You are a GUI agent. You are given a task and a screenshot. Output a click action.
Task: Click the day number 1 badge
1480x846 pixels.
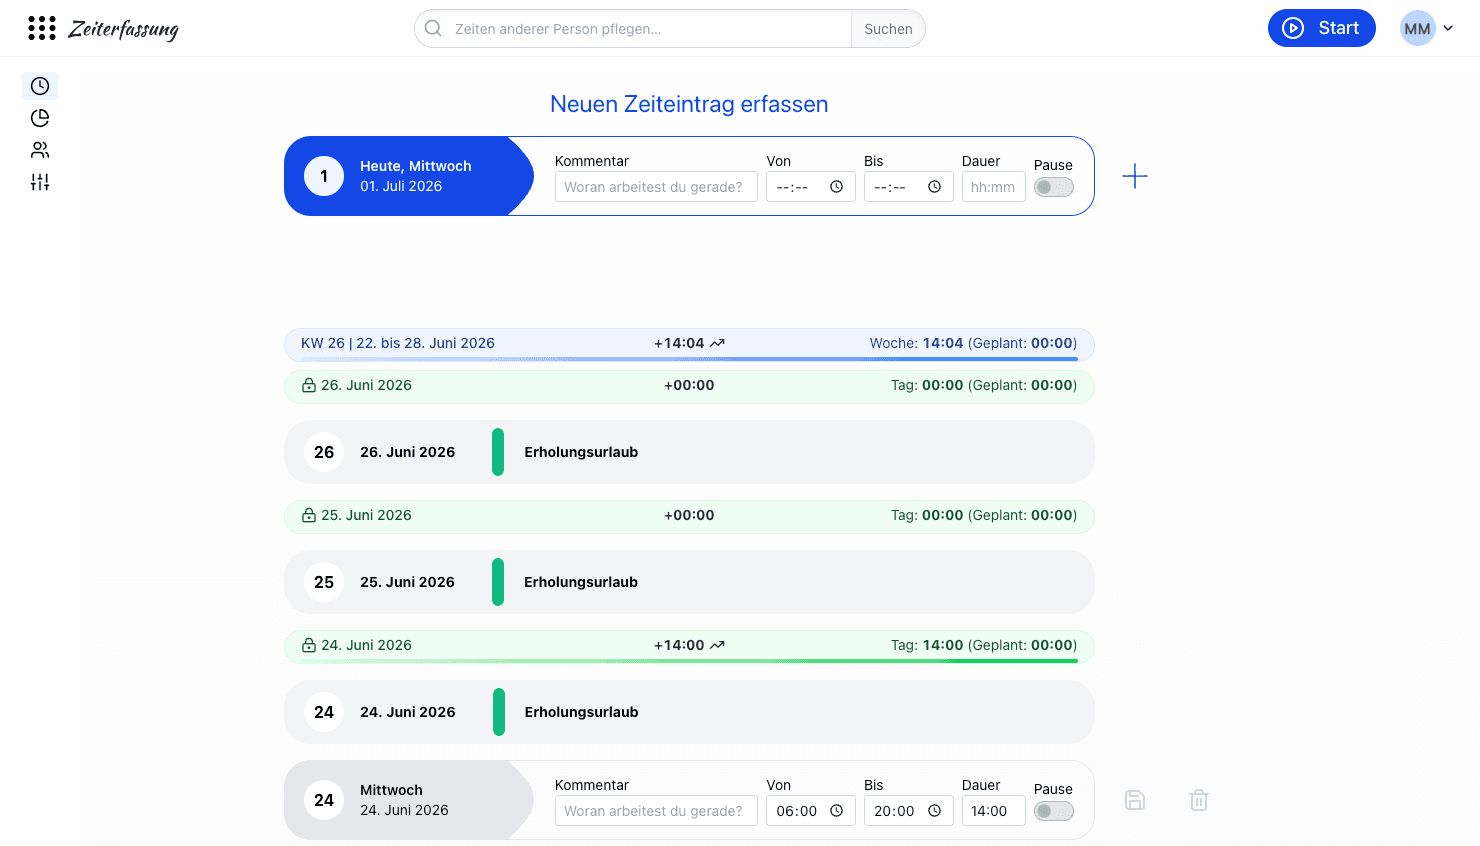[x=324, y=176]
